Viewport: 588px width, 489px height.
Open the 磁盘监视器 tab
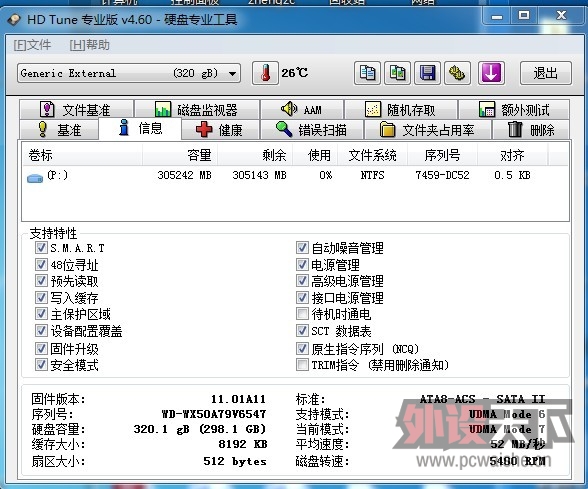(196, 110)
